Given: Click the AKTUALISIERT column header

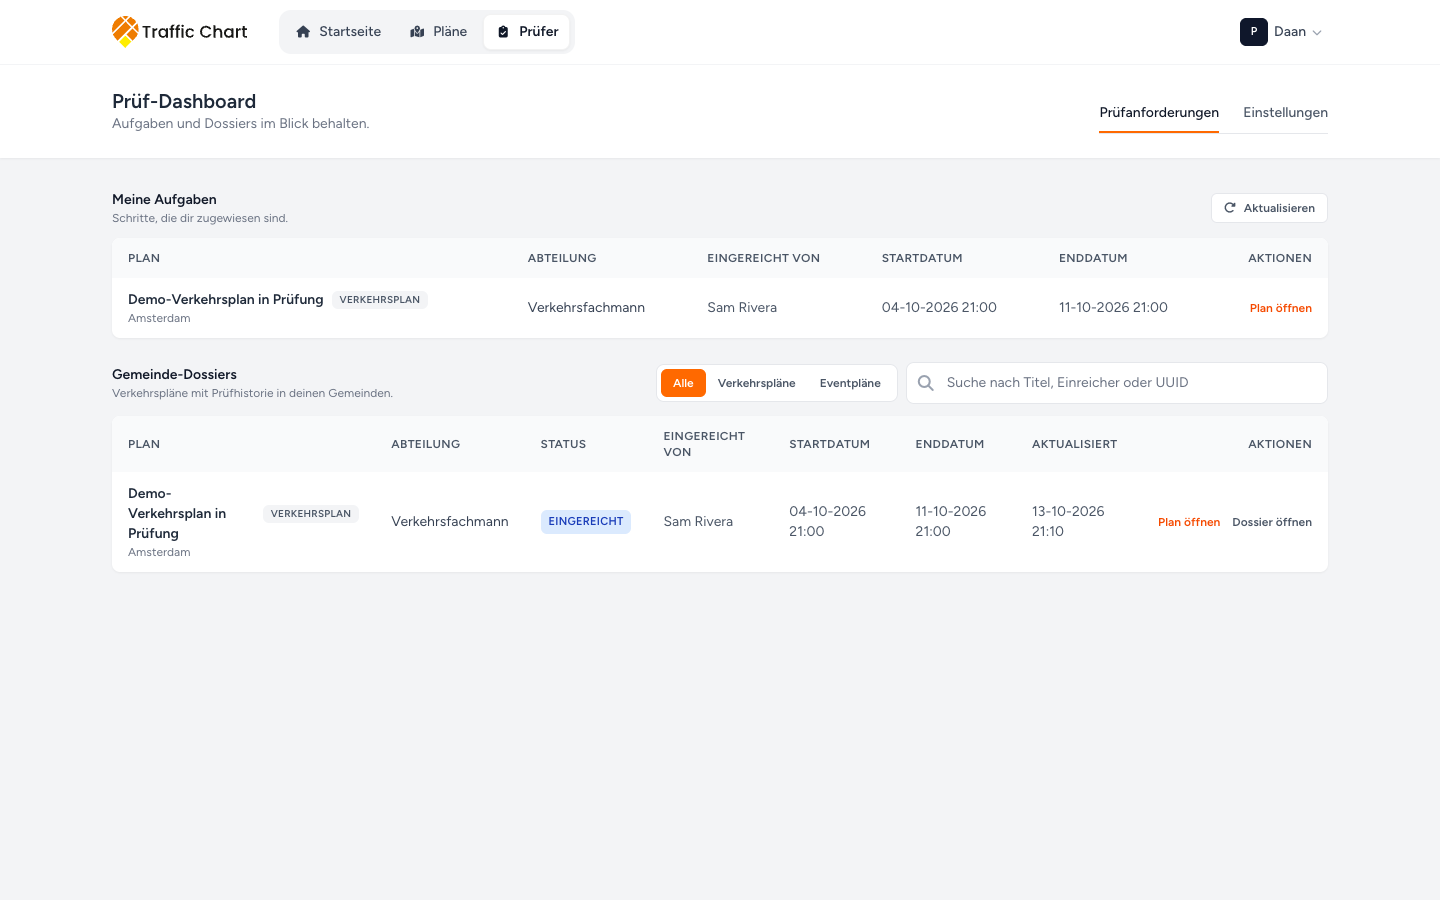Looking at the screenshot, I should [x=1074, y=444].
